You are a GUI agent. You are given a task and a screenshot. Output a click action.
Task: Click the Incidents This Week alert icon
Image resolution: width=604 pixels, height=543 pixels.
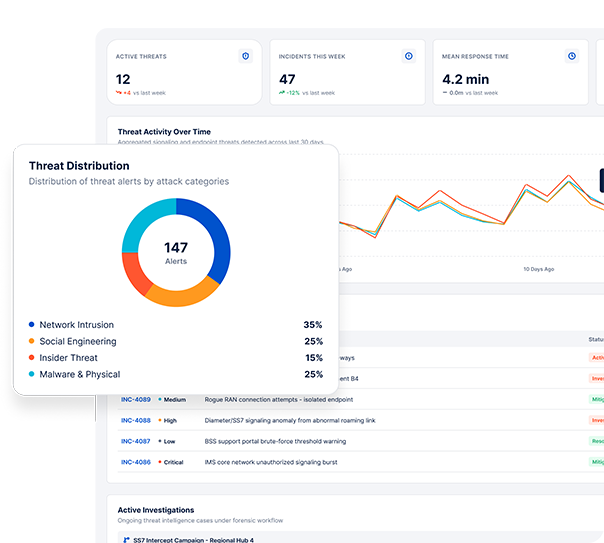(x=409, y=56)
